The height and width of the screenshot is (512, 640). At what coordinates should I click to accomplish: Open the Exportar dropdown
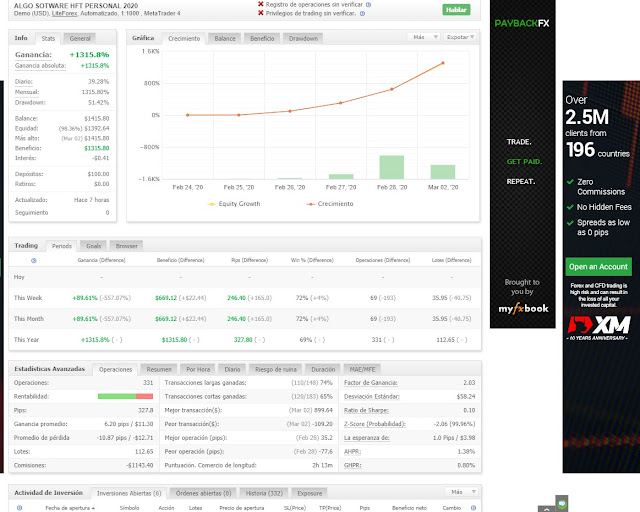click(x=460, y=37)
